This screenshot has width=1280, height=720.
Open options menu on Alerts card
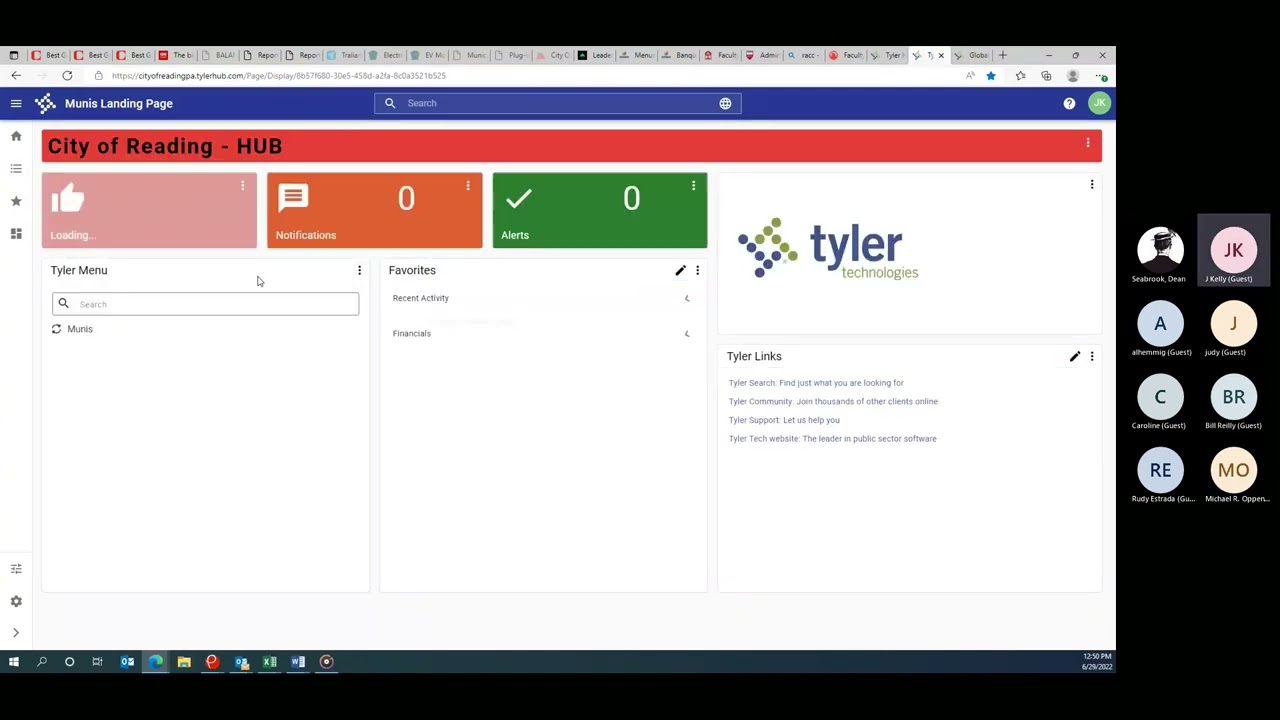click(x=693, y=186)
